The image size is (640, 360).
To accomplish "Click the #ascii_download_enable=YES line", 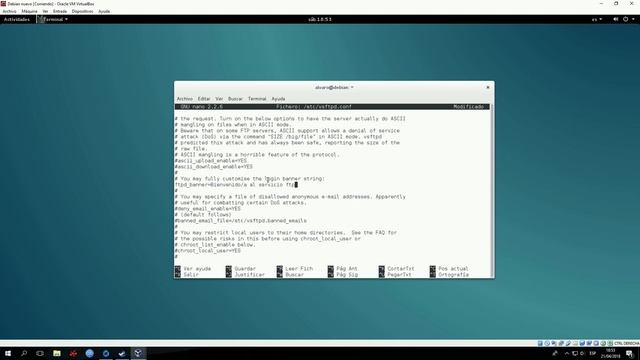I will [214, 167].
